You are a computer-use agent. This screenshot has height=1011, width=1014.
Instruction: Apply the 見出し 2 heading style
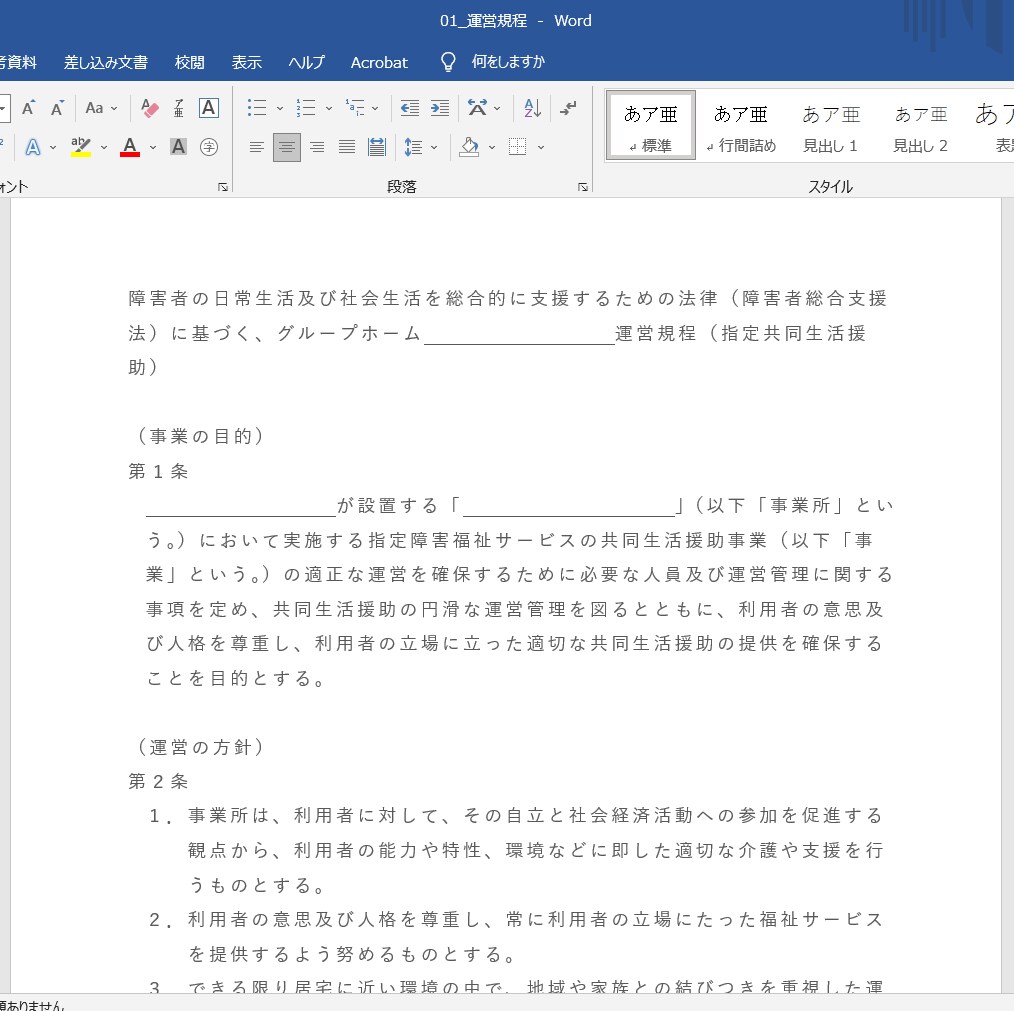pos(920,125)
